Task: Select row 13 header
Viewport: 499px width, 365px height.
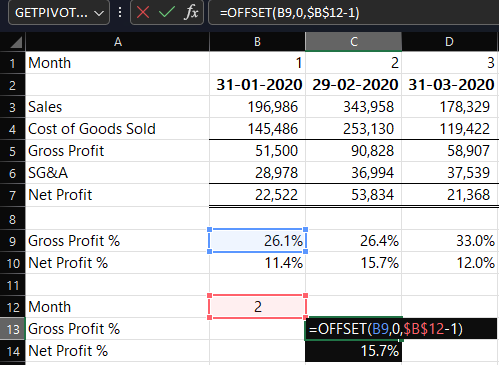Action: click(12, 329)
